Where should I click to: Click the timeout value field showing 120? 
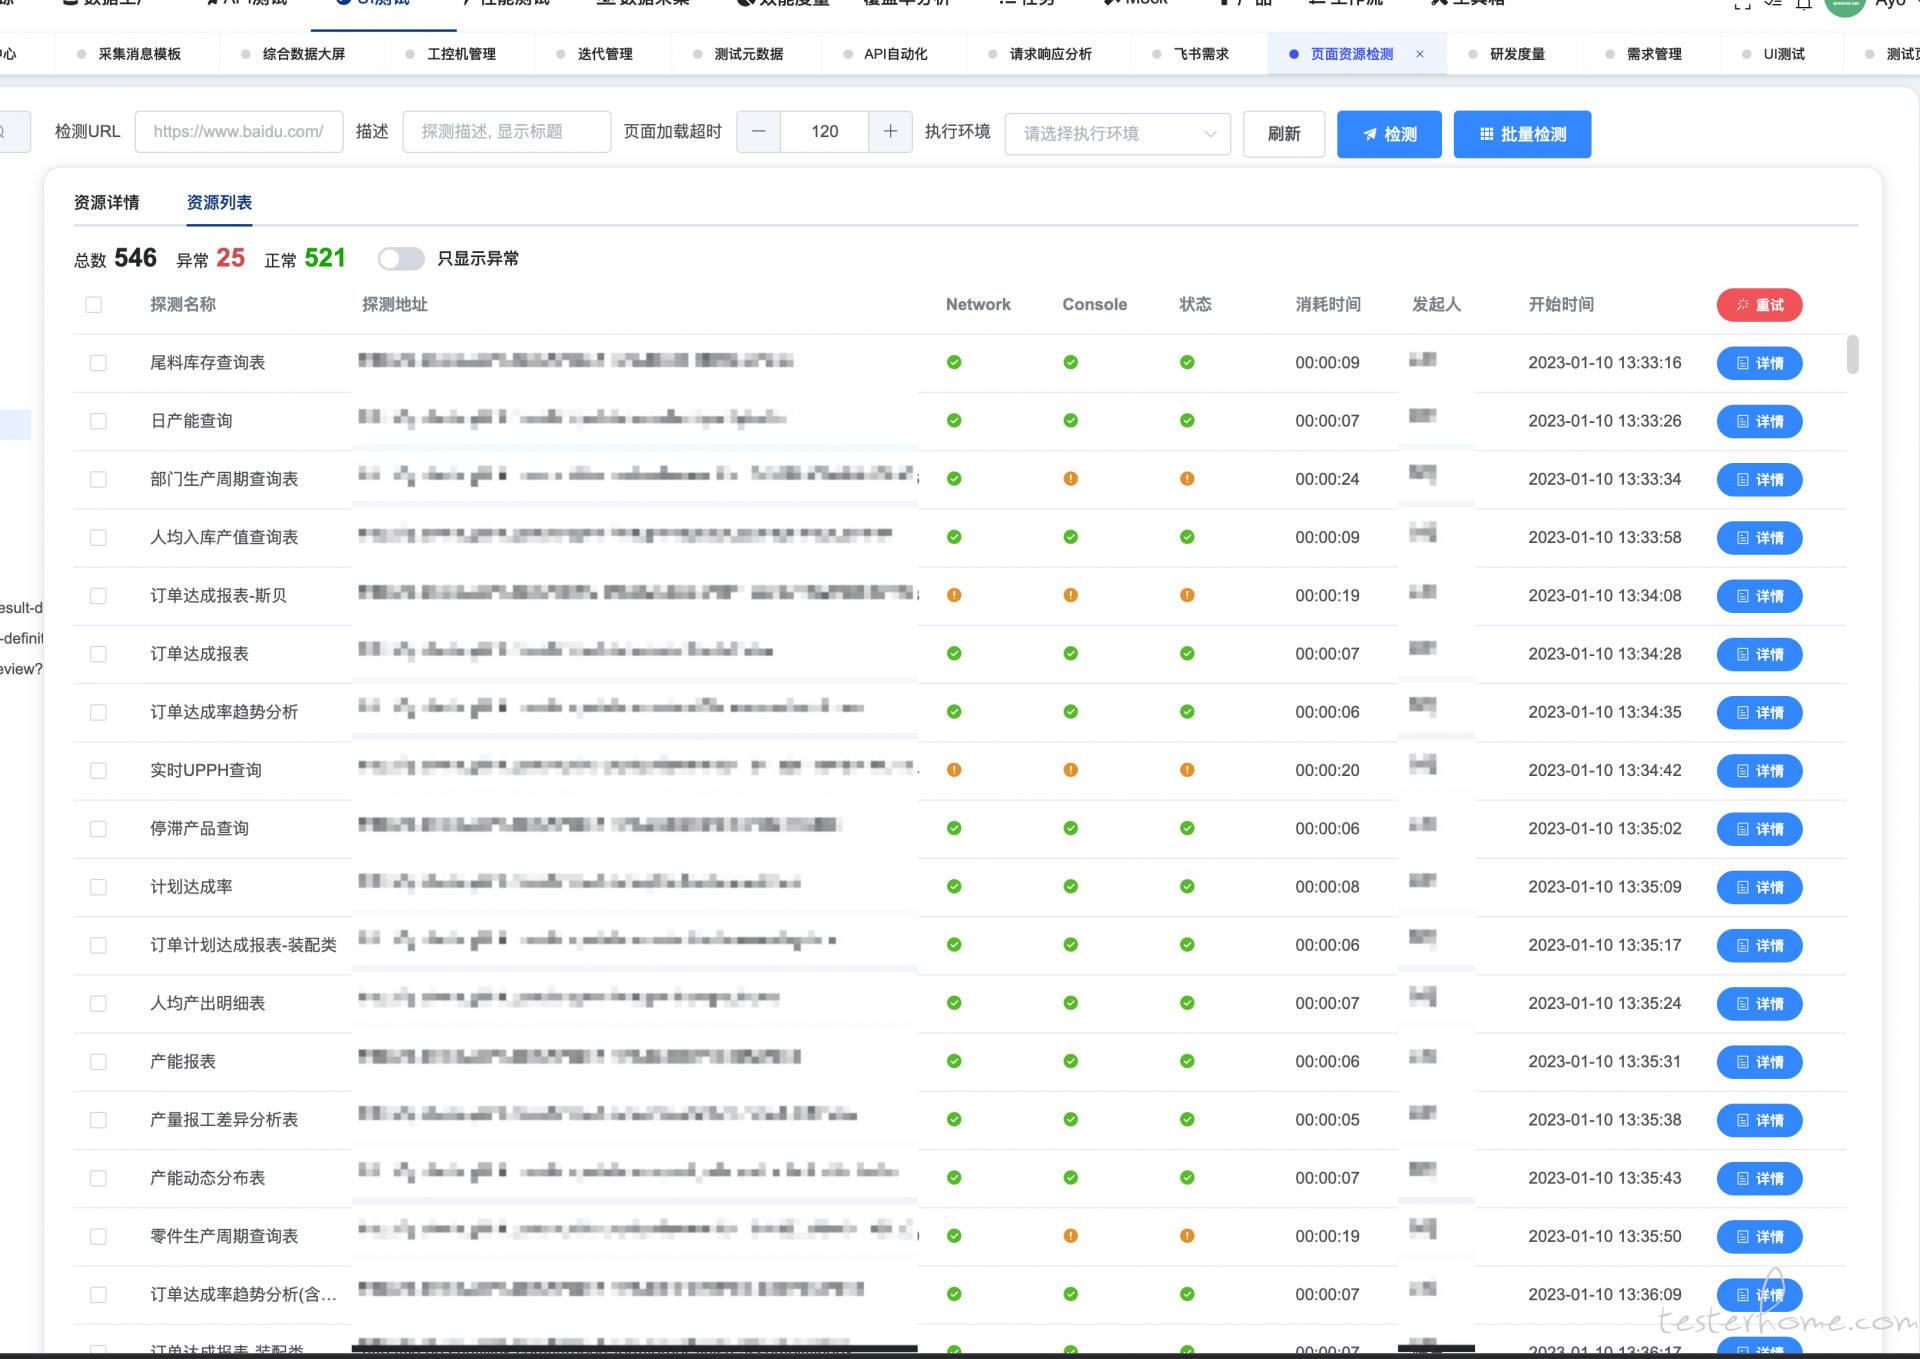coord(825,132)
